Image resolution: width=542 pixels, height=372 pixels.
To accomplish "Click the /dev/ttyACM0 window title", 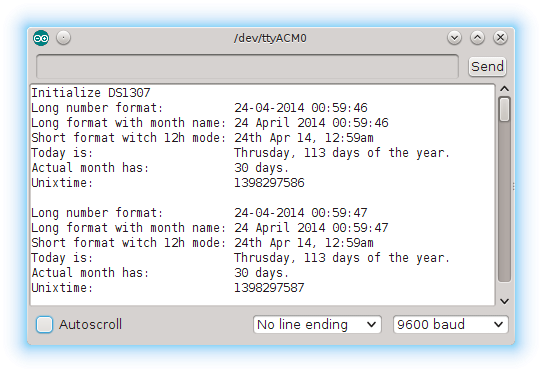I will pos(270,38).
